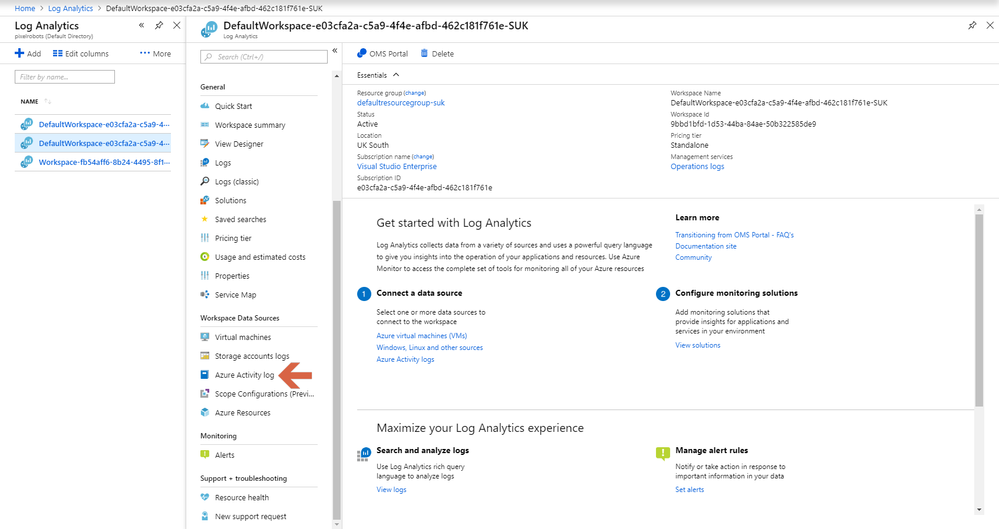Open Windows, Linux and other sources
999x529 pixels.
(x=429, y=347)
